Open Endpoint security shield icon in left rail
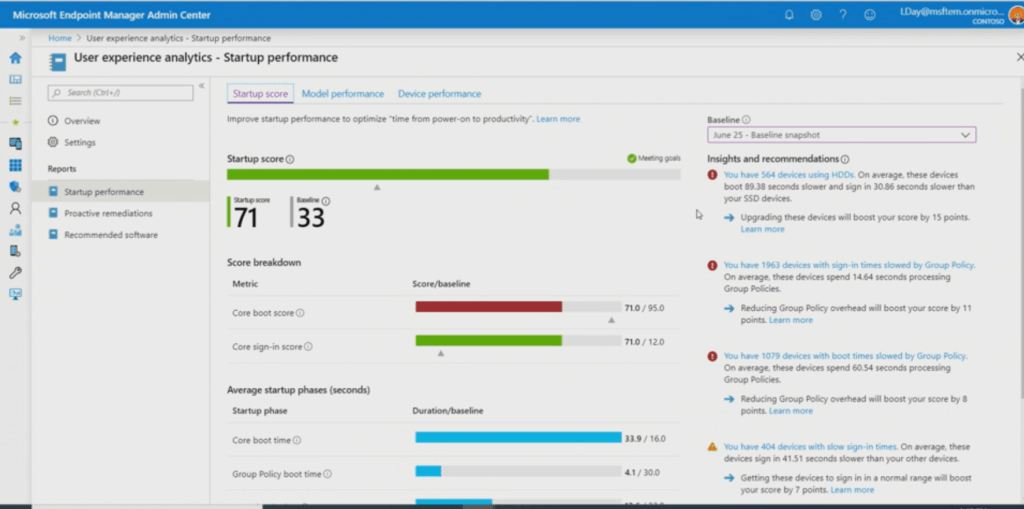This screenshot has width=1024, height=509. [x=15, y=186]
